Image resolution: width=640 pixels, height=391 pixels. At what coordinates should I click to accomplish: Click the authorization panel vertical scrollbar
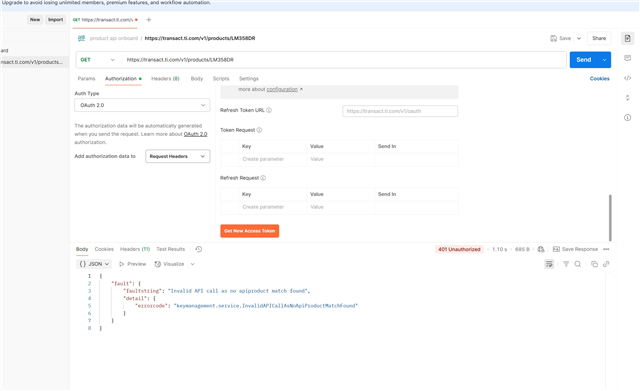[x=610, y=218]
